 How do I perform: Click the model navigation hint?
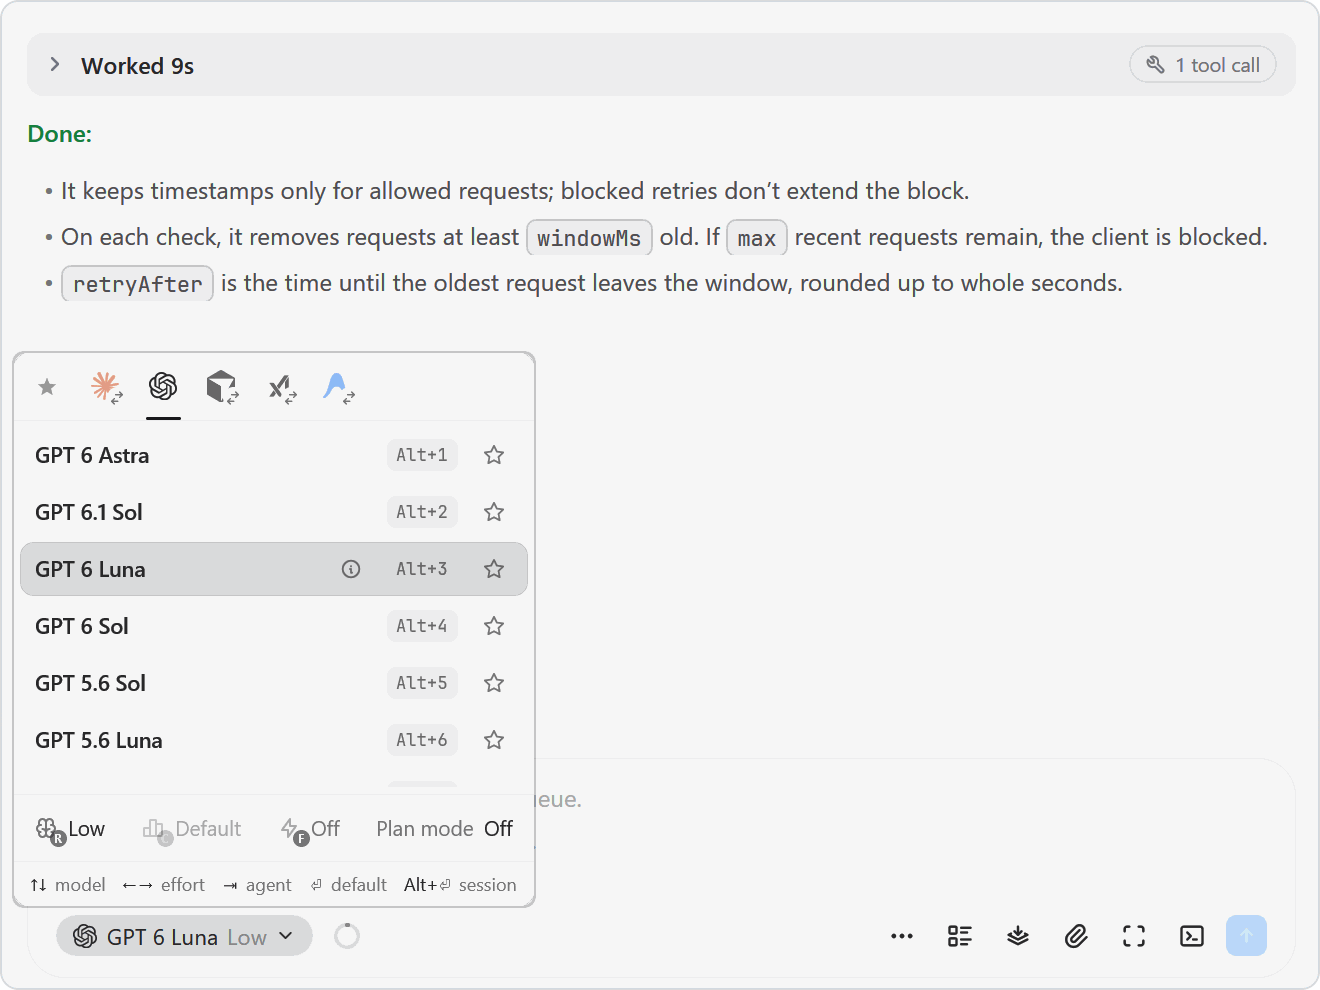(67, 885)
